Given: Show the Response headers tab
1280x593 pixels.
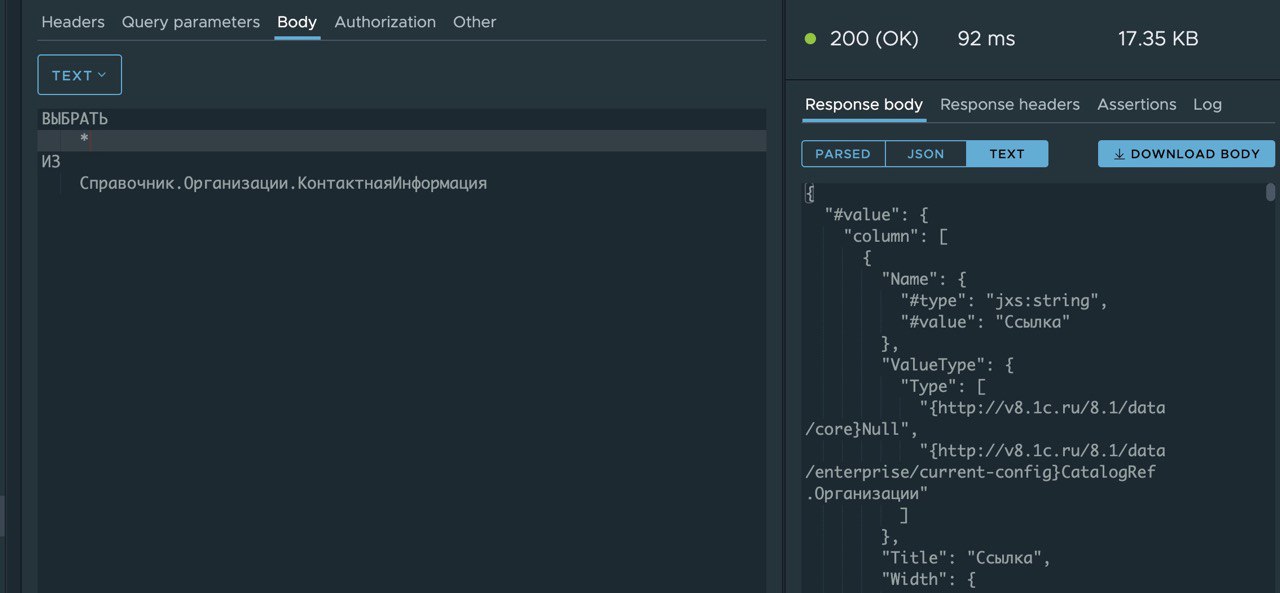Looking at the screenshot, I should (1010, 104).
